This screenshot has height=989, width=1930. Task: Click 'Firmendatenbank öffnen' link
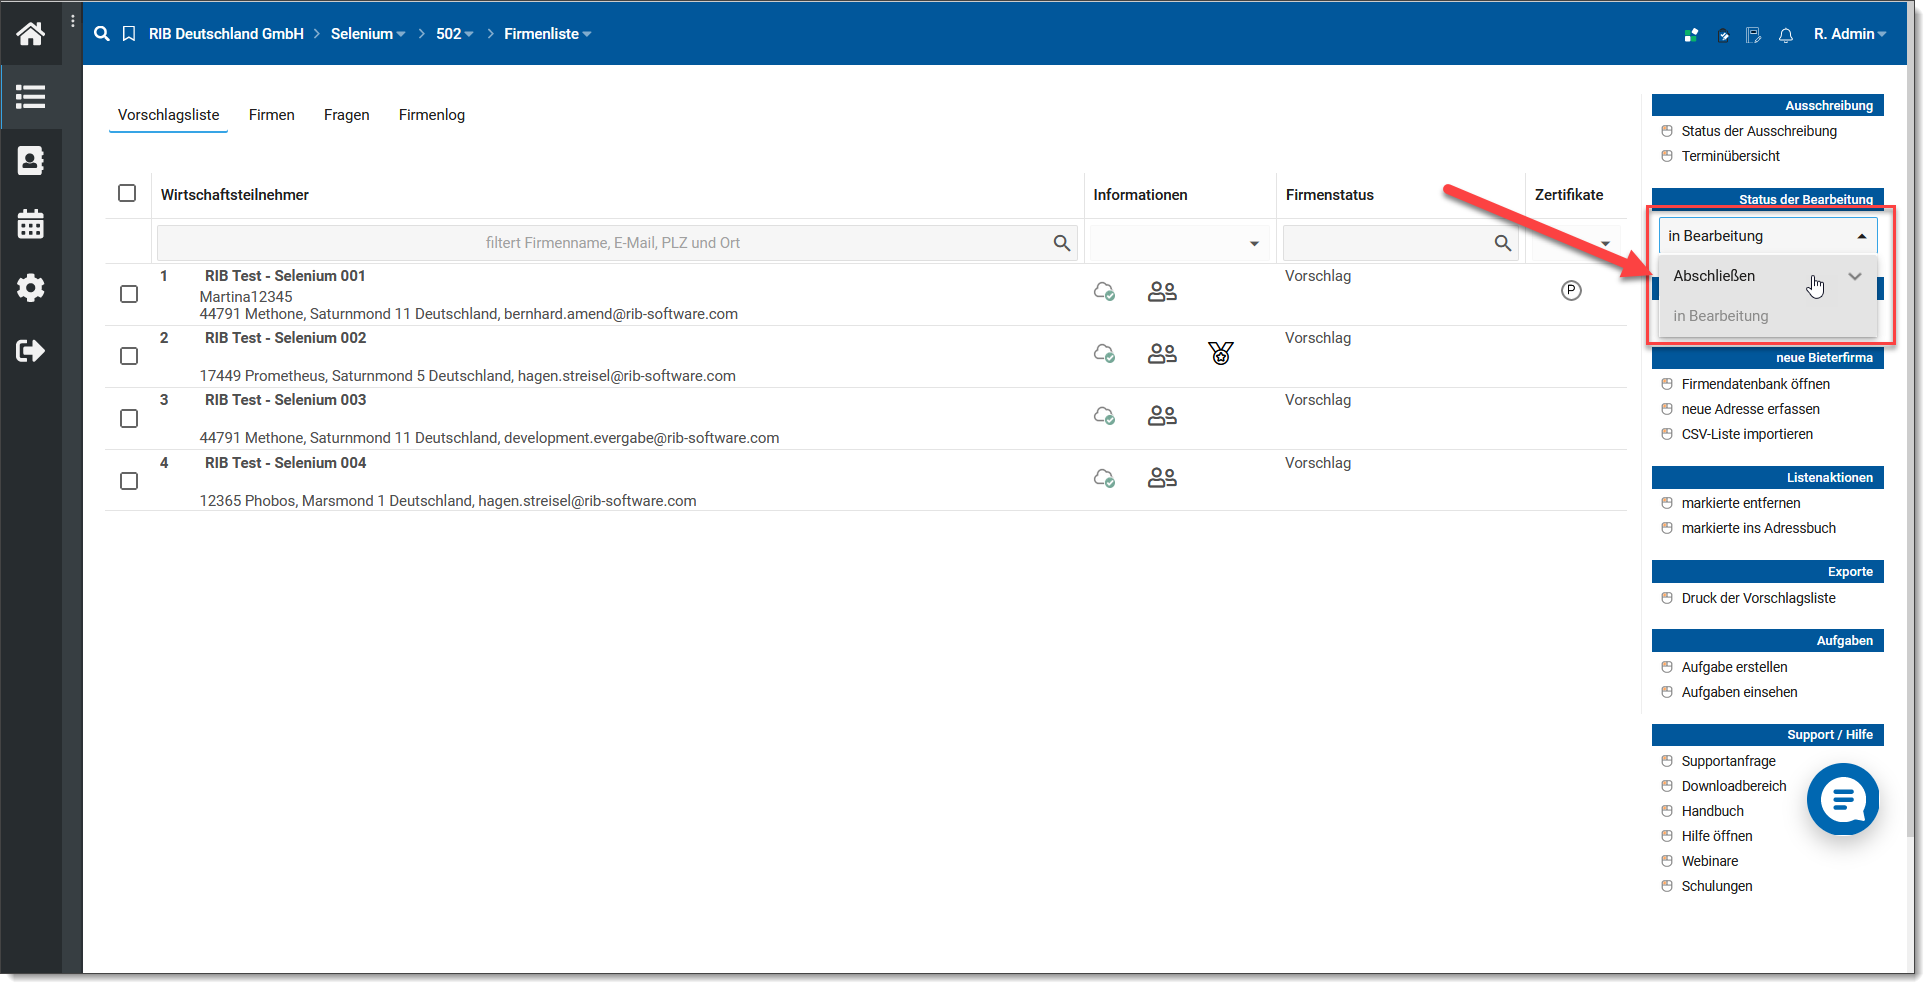pyautogui.click(x=1755, y=384)
